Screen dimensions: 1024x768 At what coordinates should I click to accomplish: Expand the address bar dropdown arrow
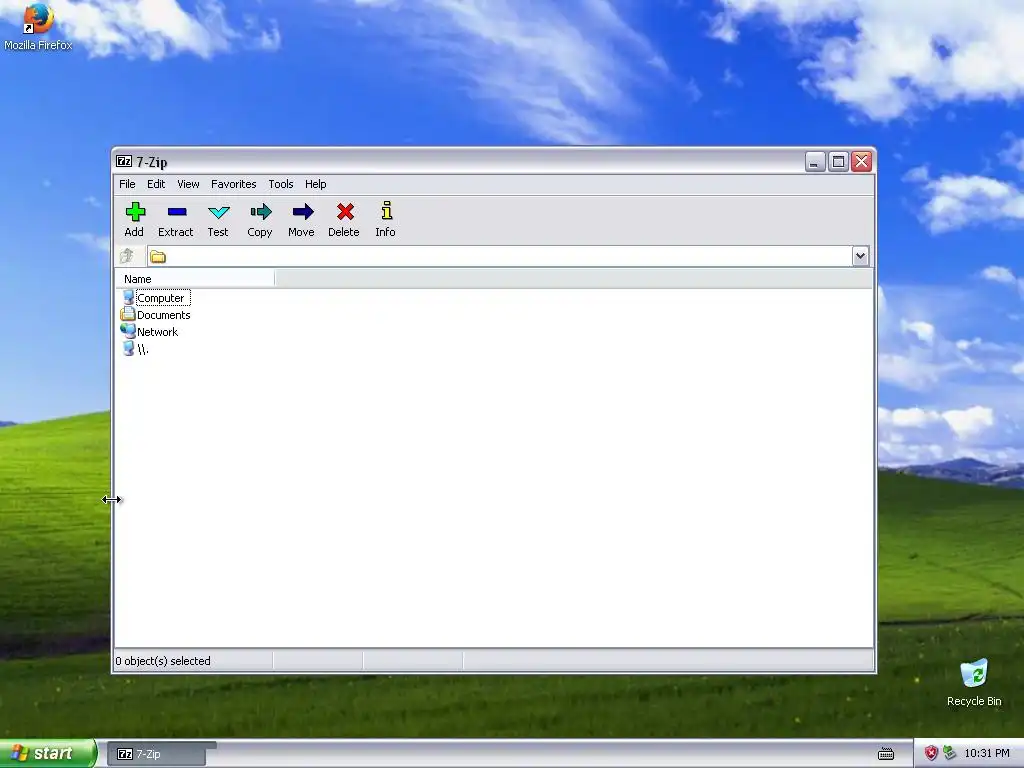pyautogui.click(x=860, y=256)
